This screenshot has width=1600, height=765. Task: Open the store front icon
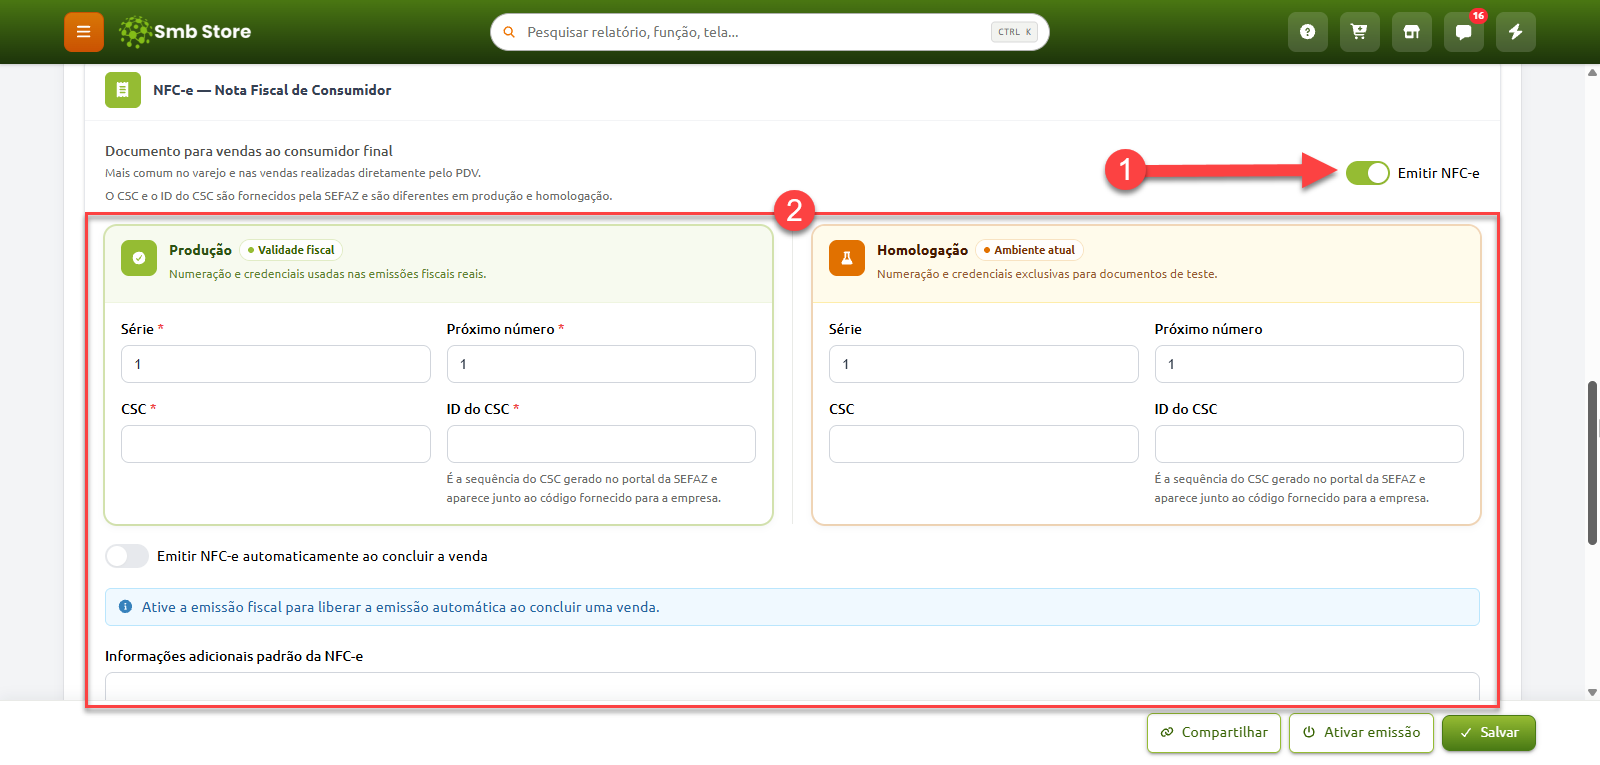(x=1412, y=32)
